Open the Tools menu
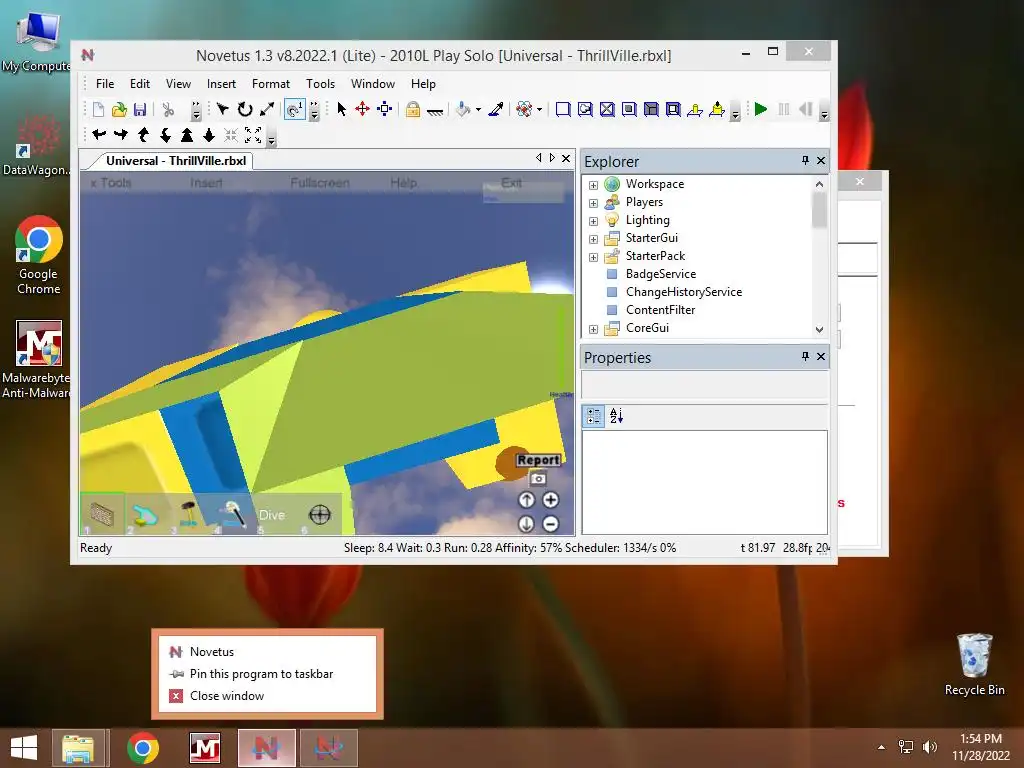Image resolution: width=1024 pixels, height=768 pixels. click(x=320, y=84)
